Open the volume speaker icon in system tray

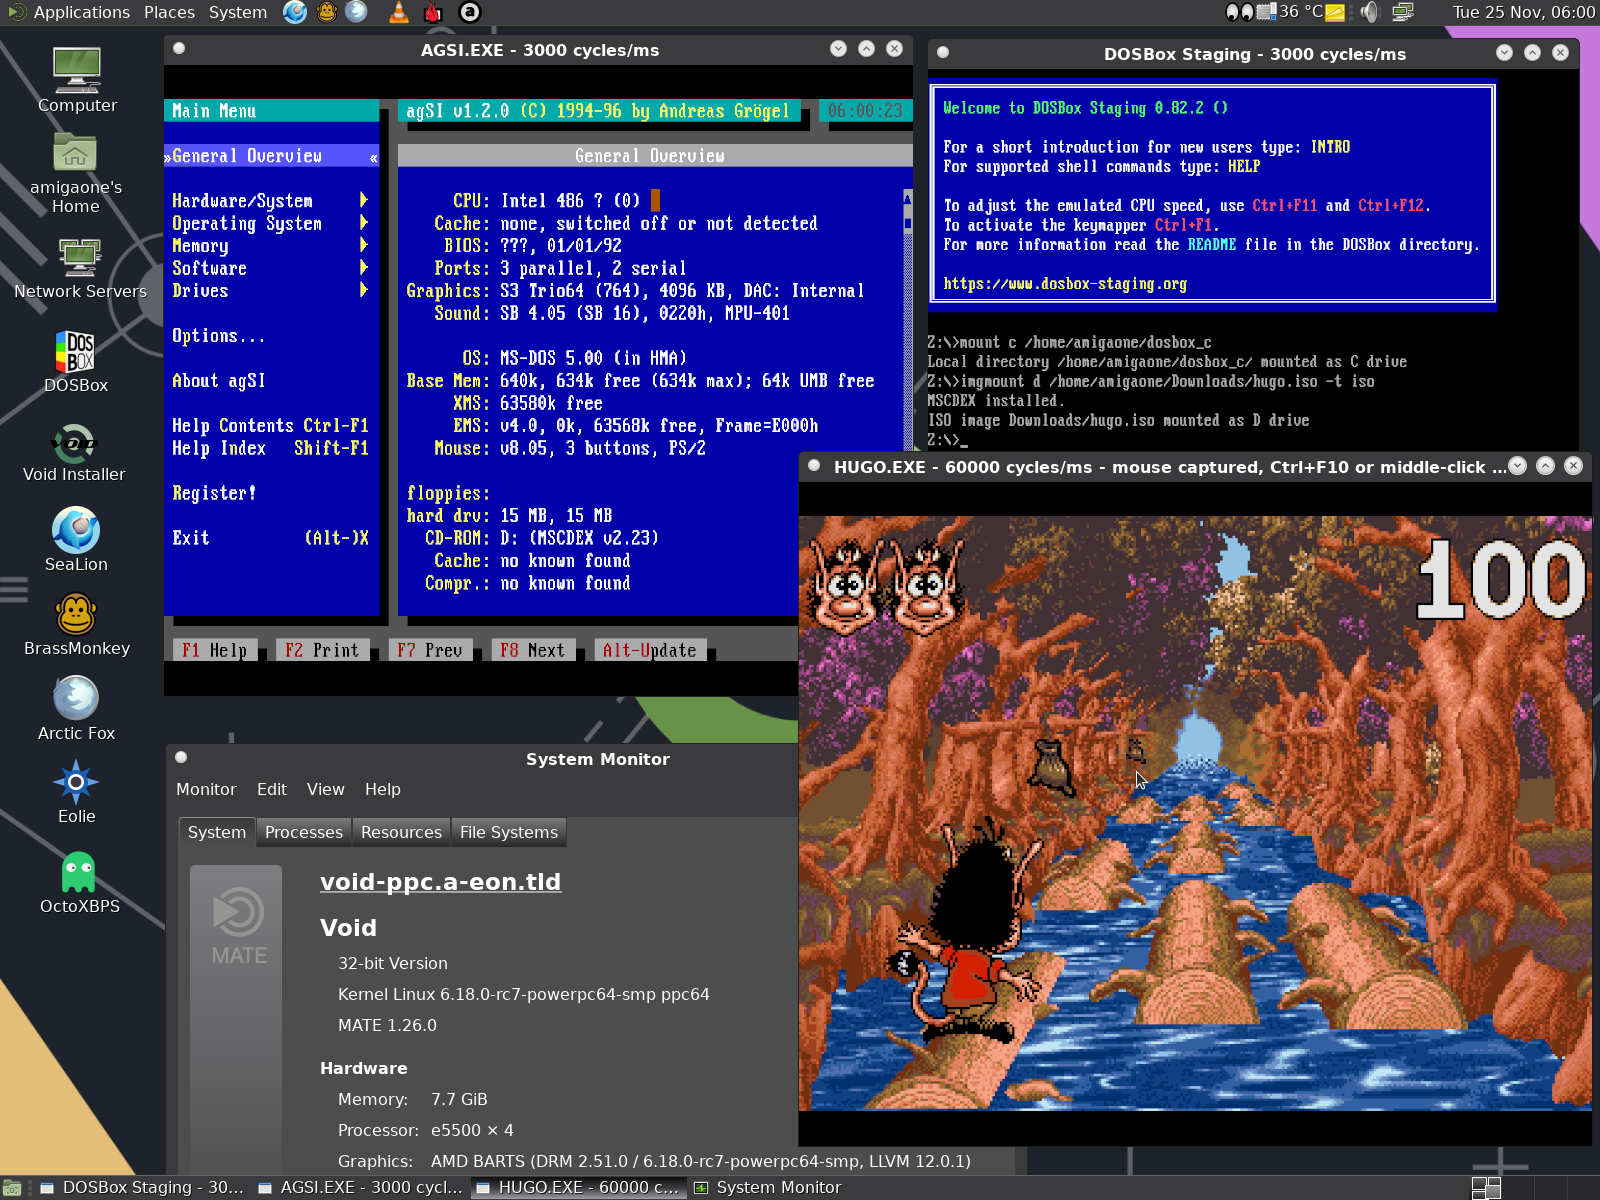(1369, 12)
